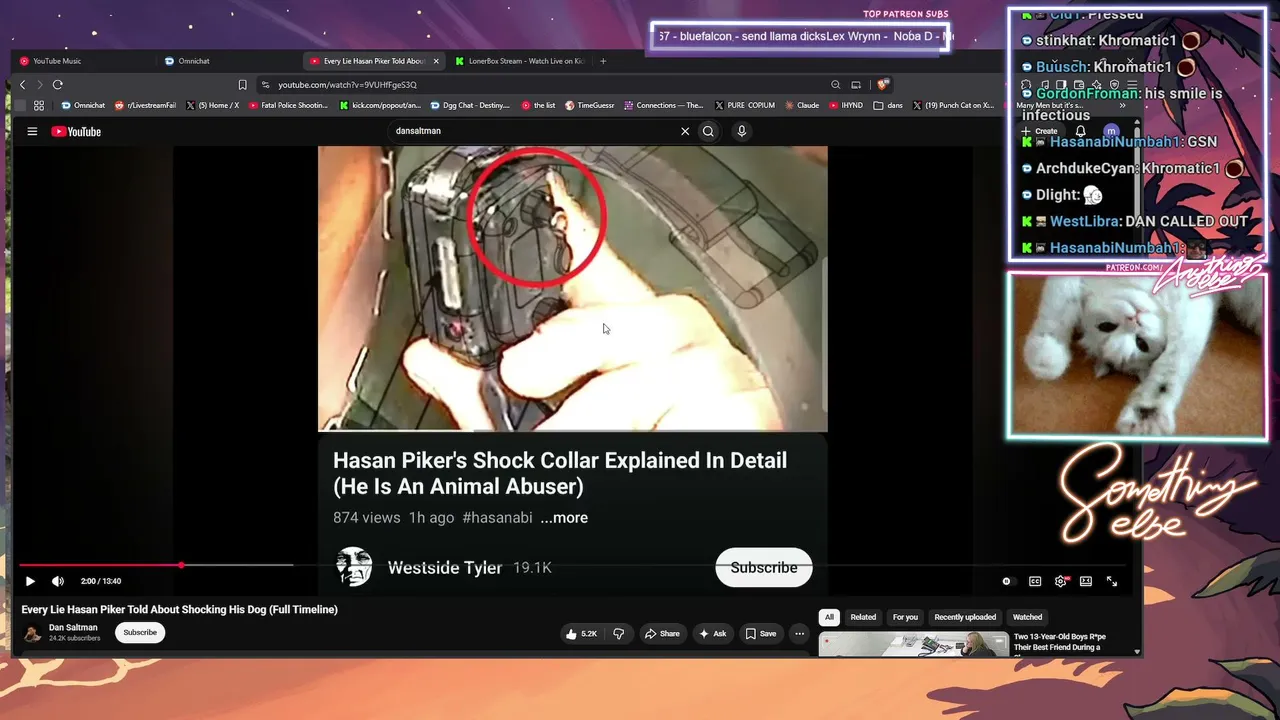Mute the video volume
Image resolution: width=1280 pixels, height=720 pixels.
pos(58,581)
